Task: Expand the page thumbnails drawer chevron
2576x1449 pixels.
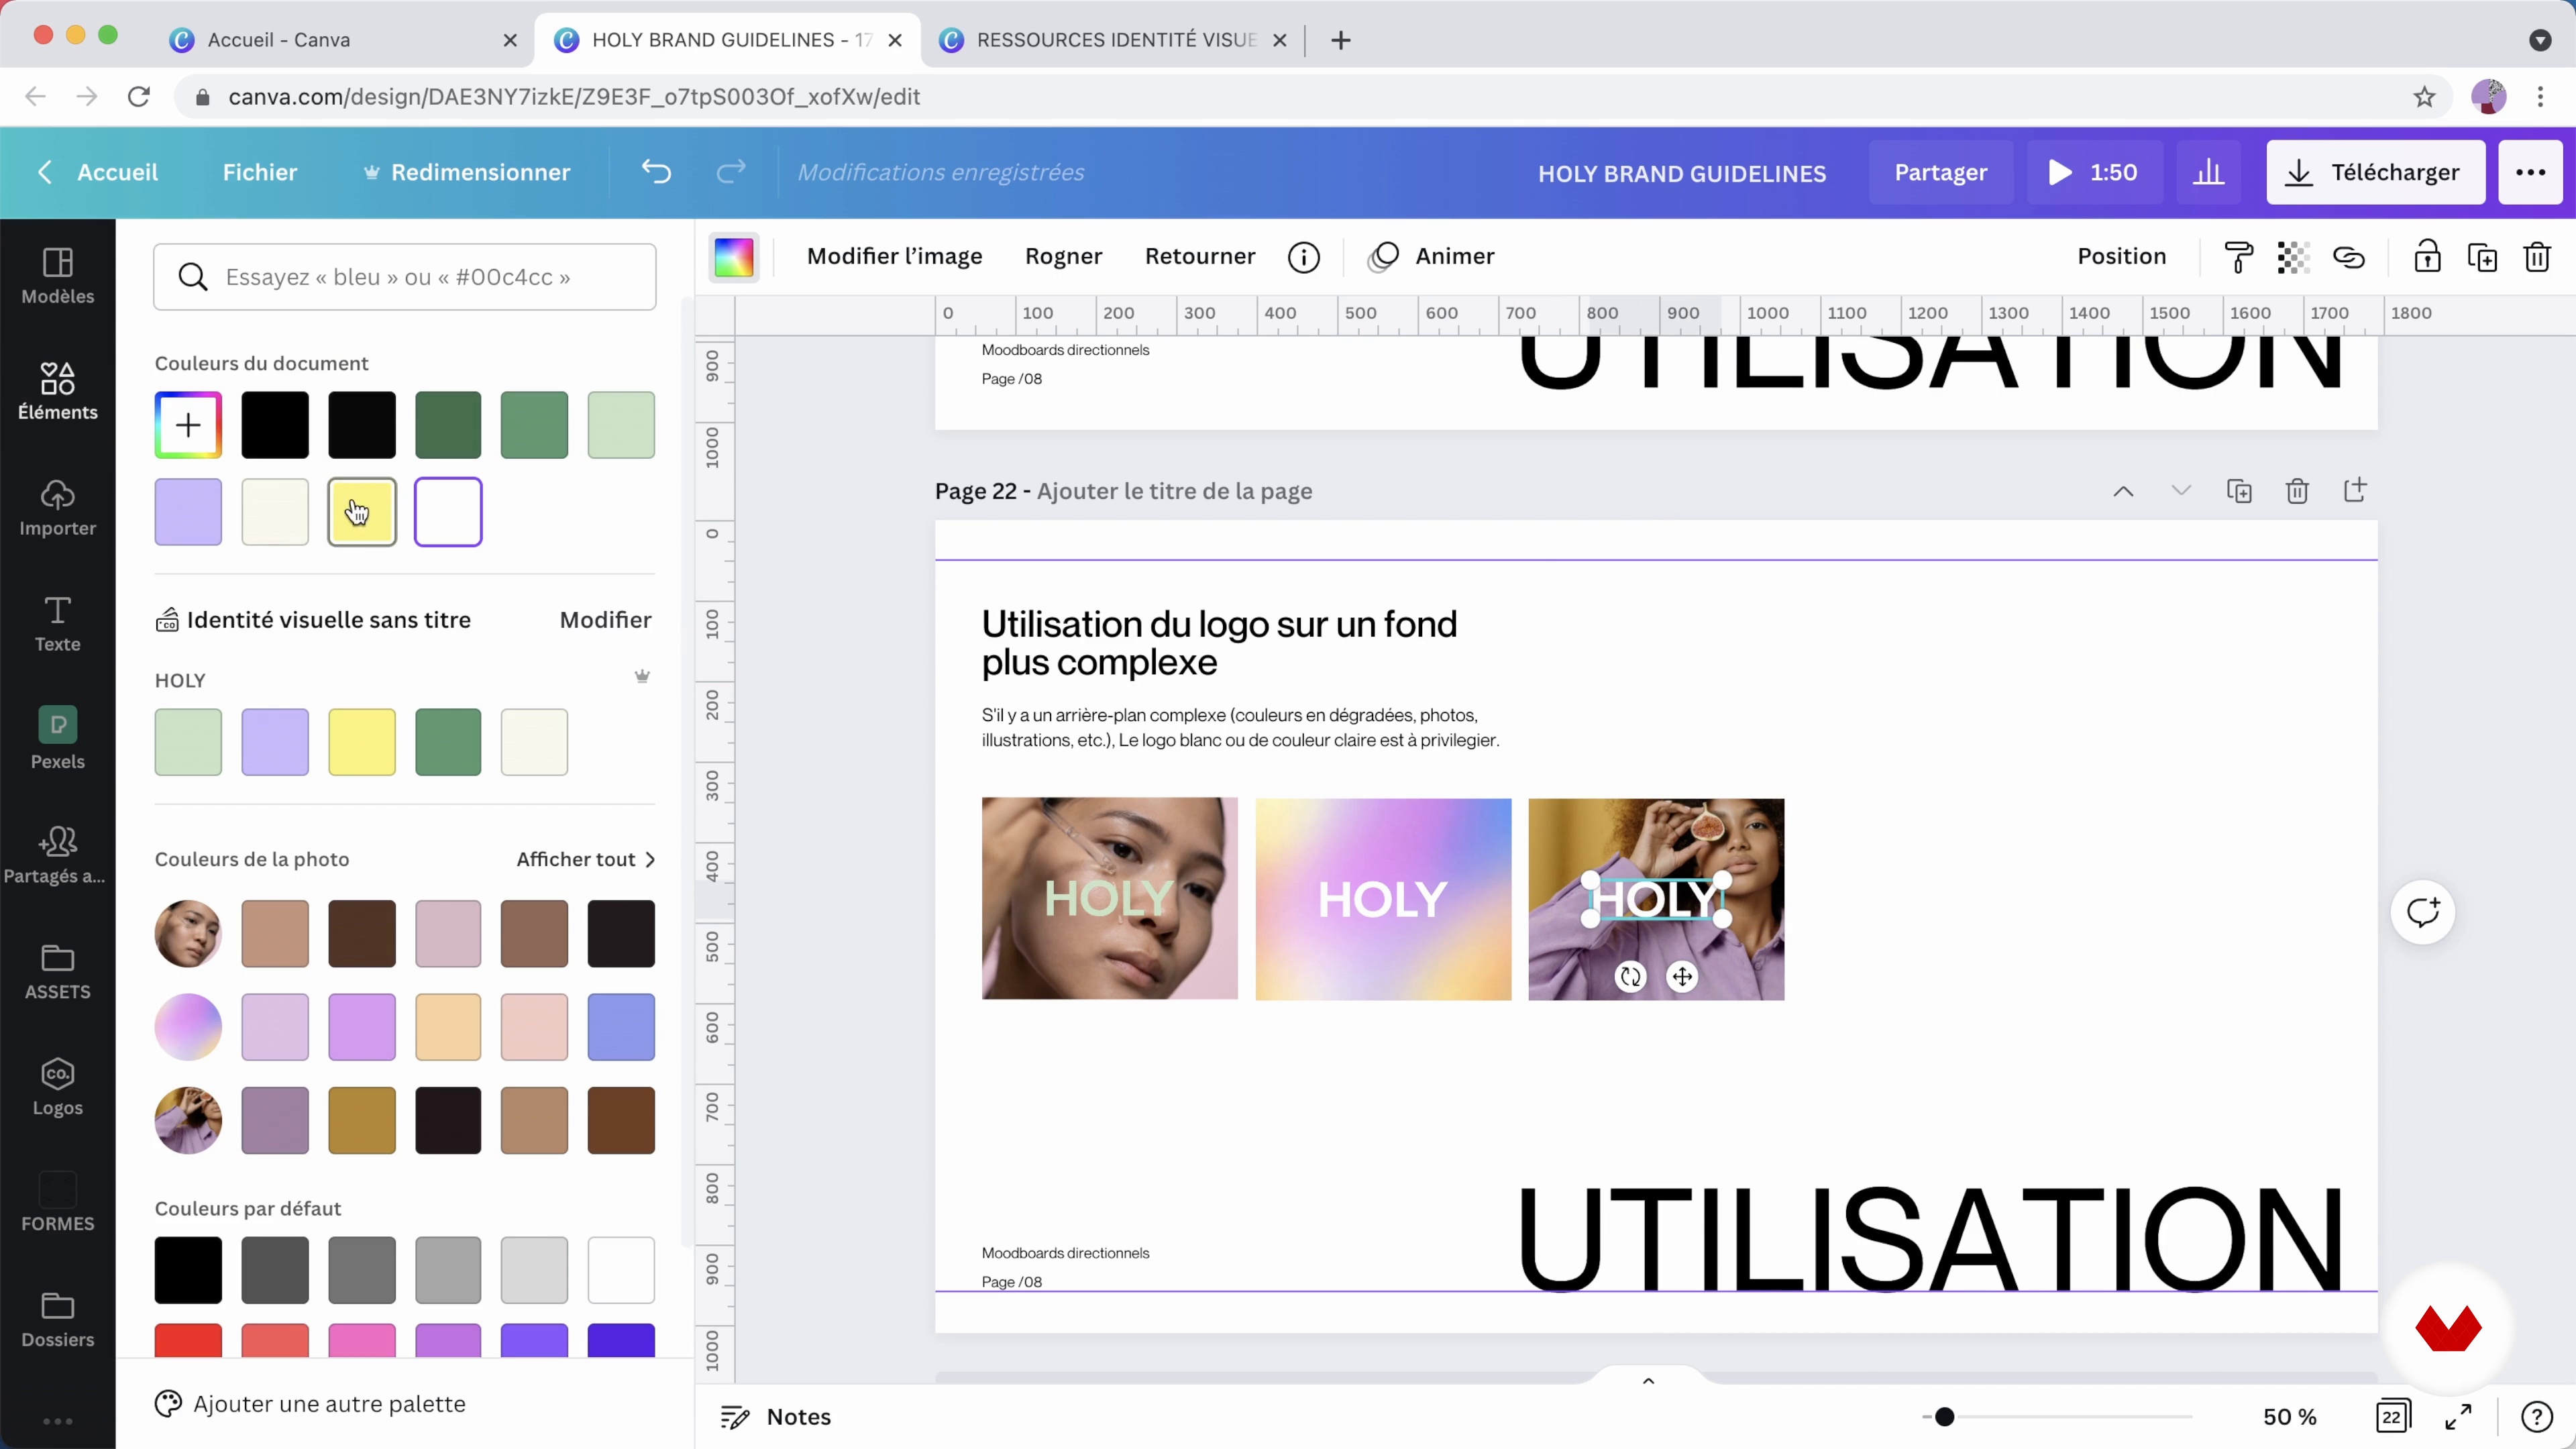Action: 1649,1381
